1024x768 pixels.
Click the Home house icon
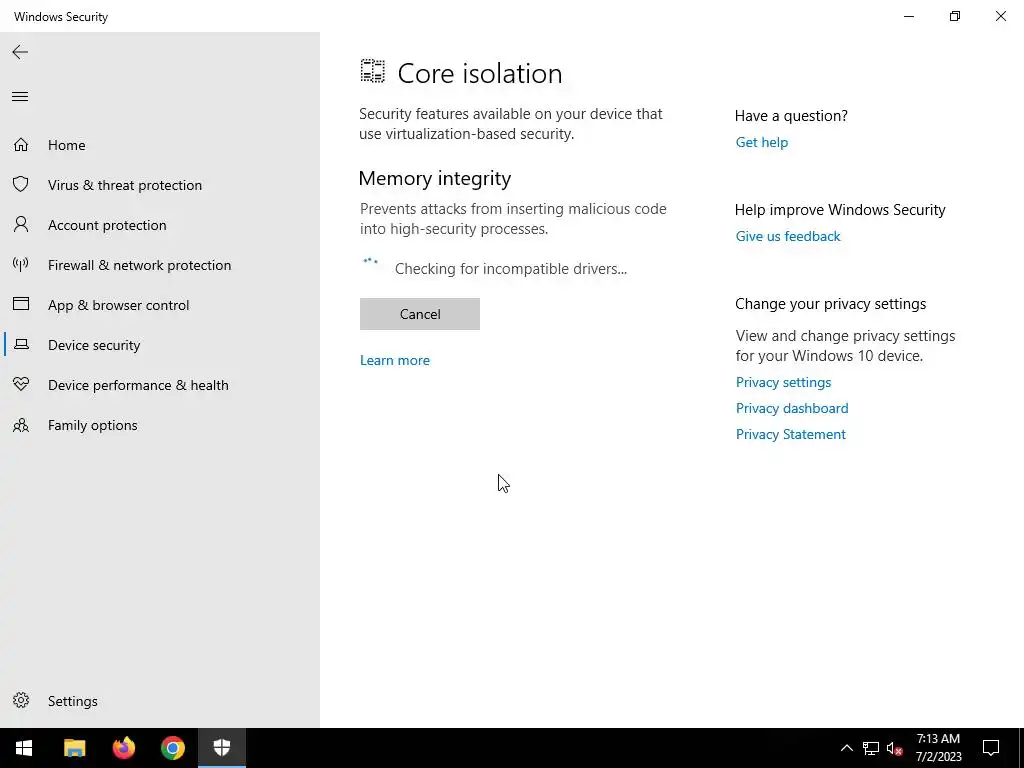21,144
